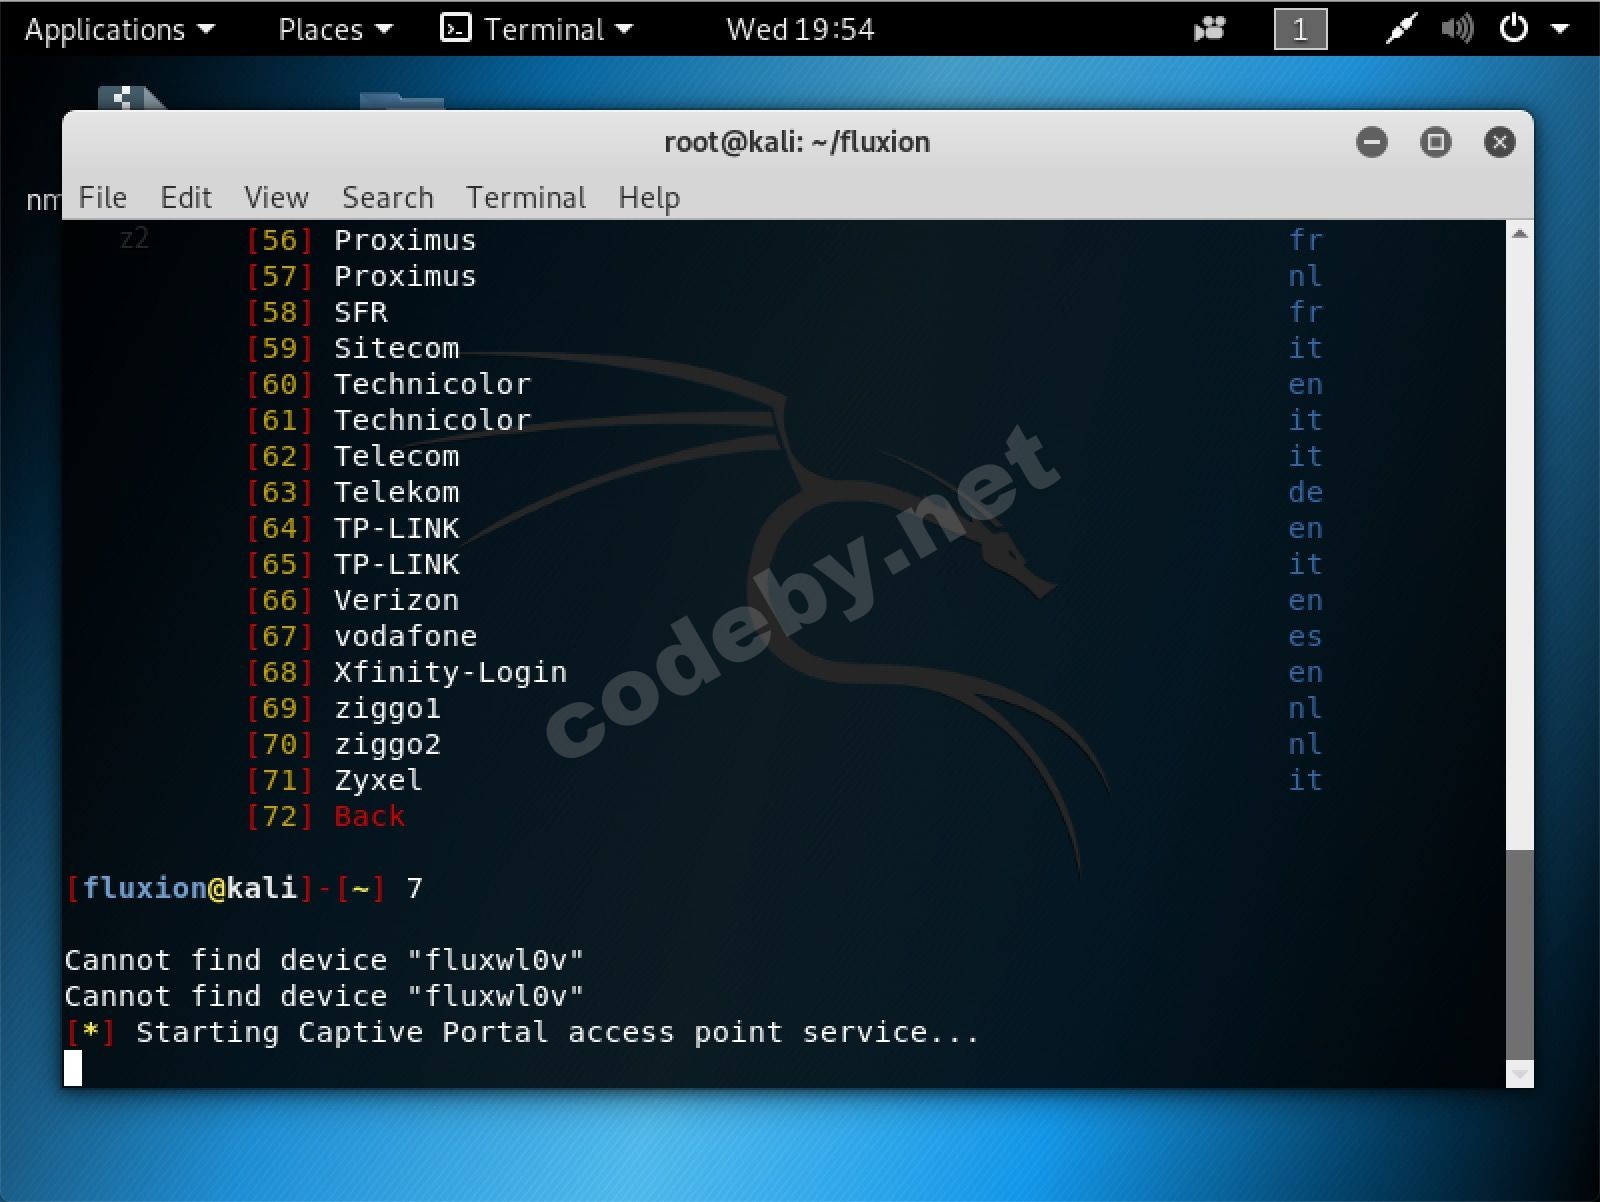Expand the system menu arrow
Viewport: 1600px width, 1202px height.
1559,30
